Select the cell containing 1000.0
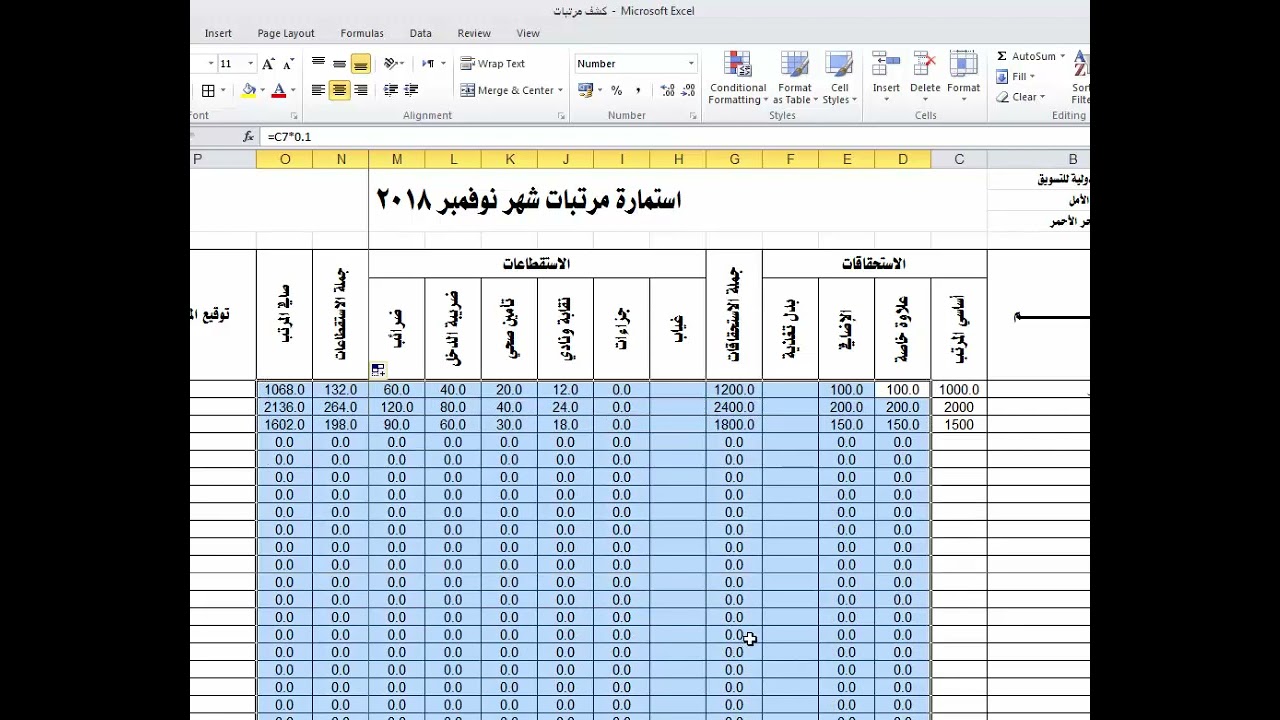 (959, 390)
